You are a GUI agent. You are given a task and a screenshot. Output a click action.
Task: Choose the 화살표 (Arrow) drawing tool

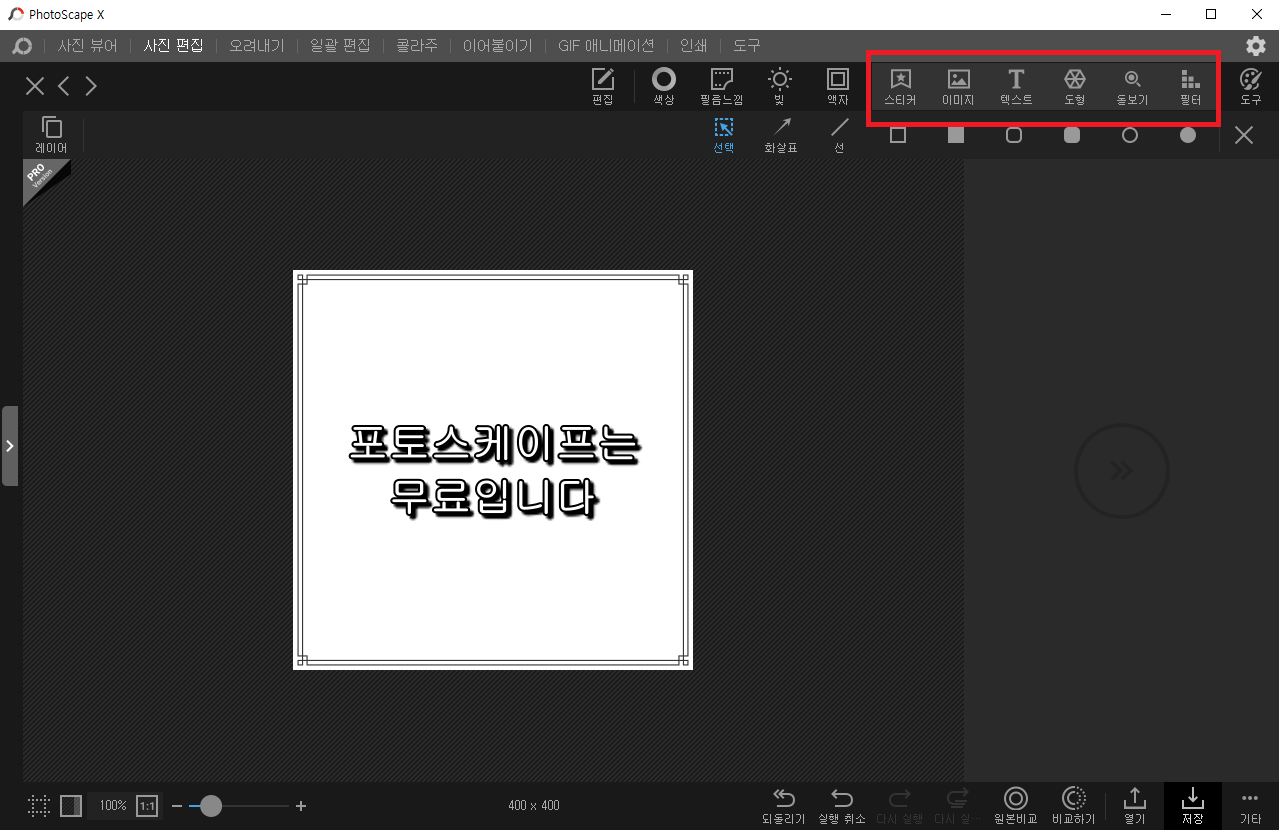pyautogui.click(x=781, y=135)
